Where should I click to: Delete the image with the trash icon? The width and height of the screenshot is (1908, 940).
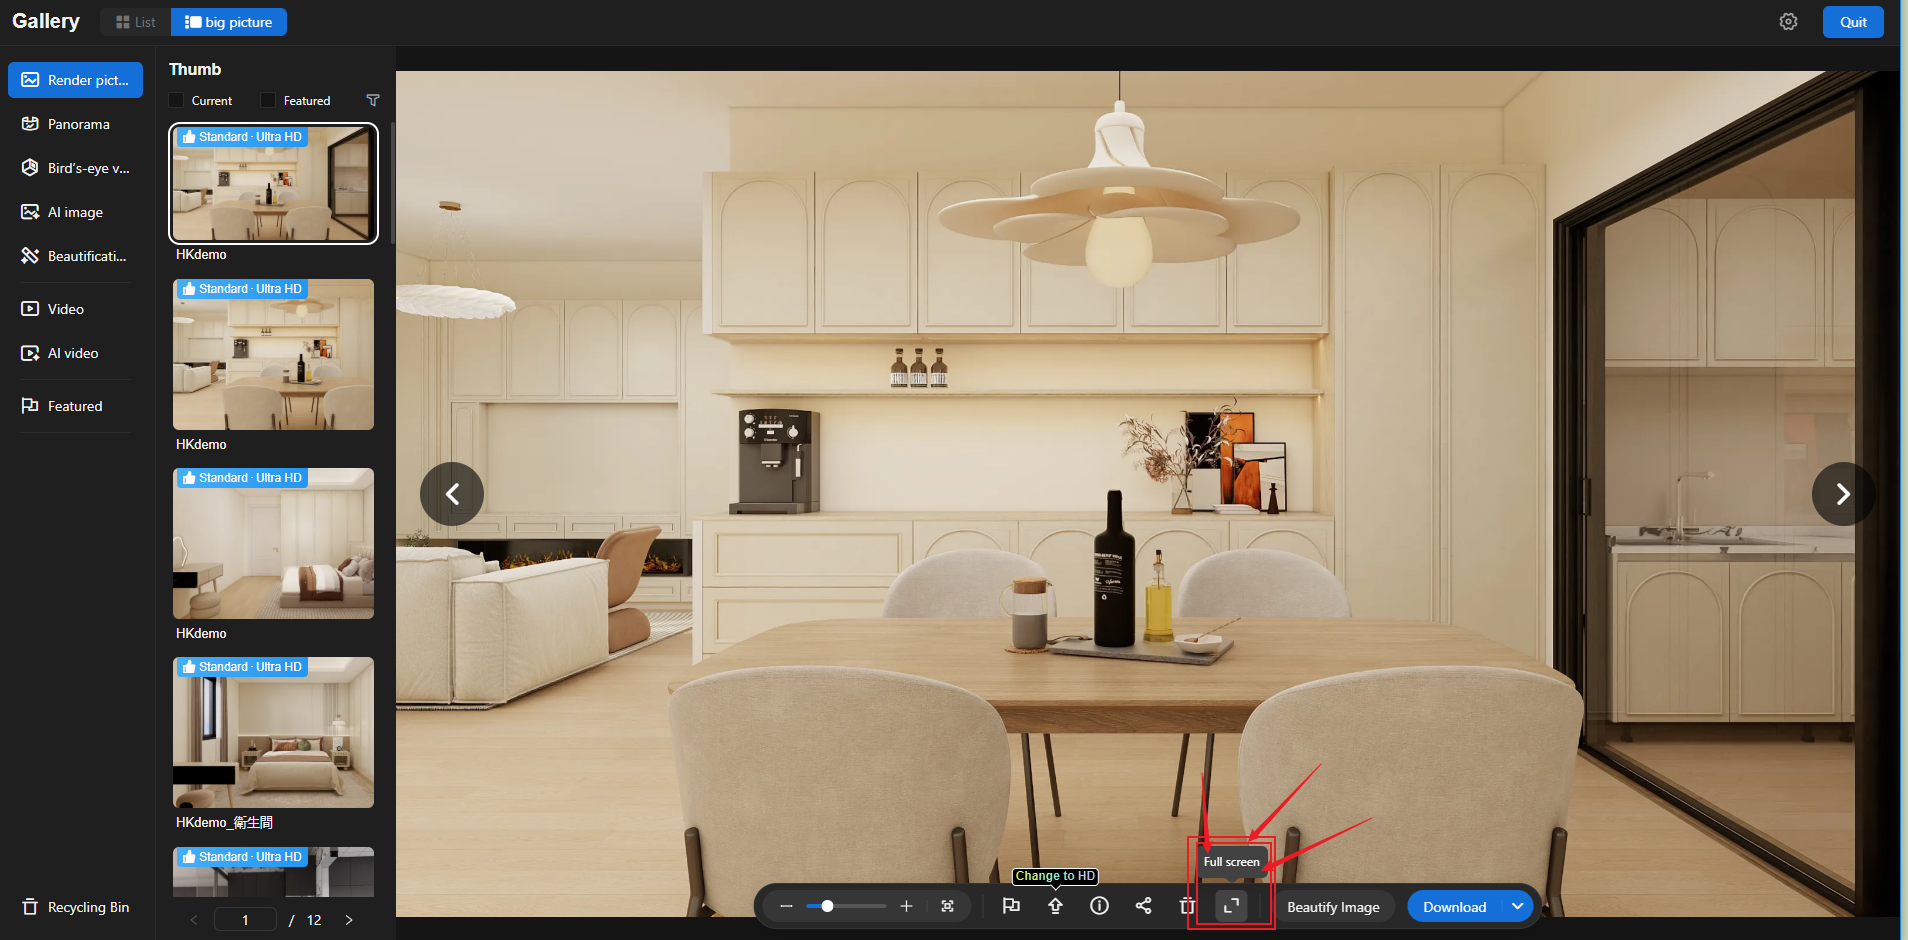[1187, 906]
